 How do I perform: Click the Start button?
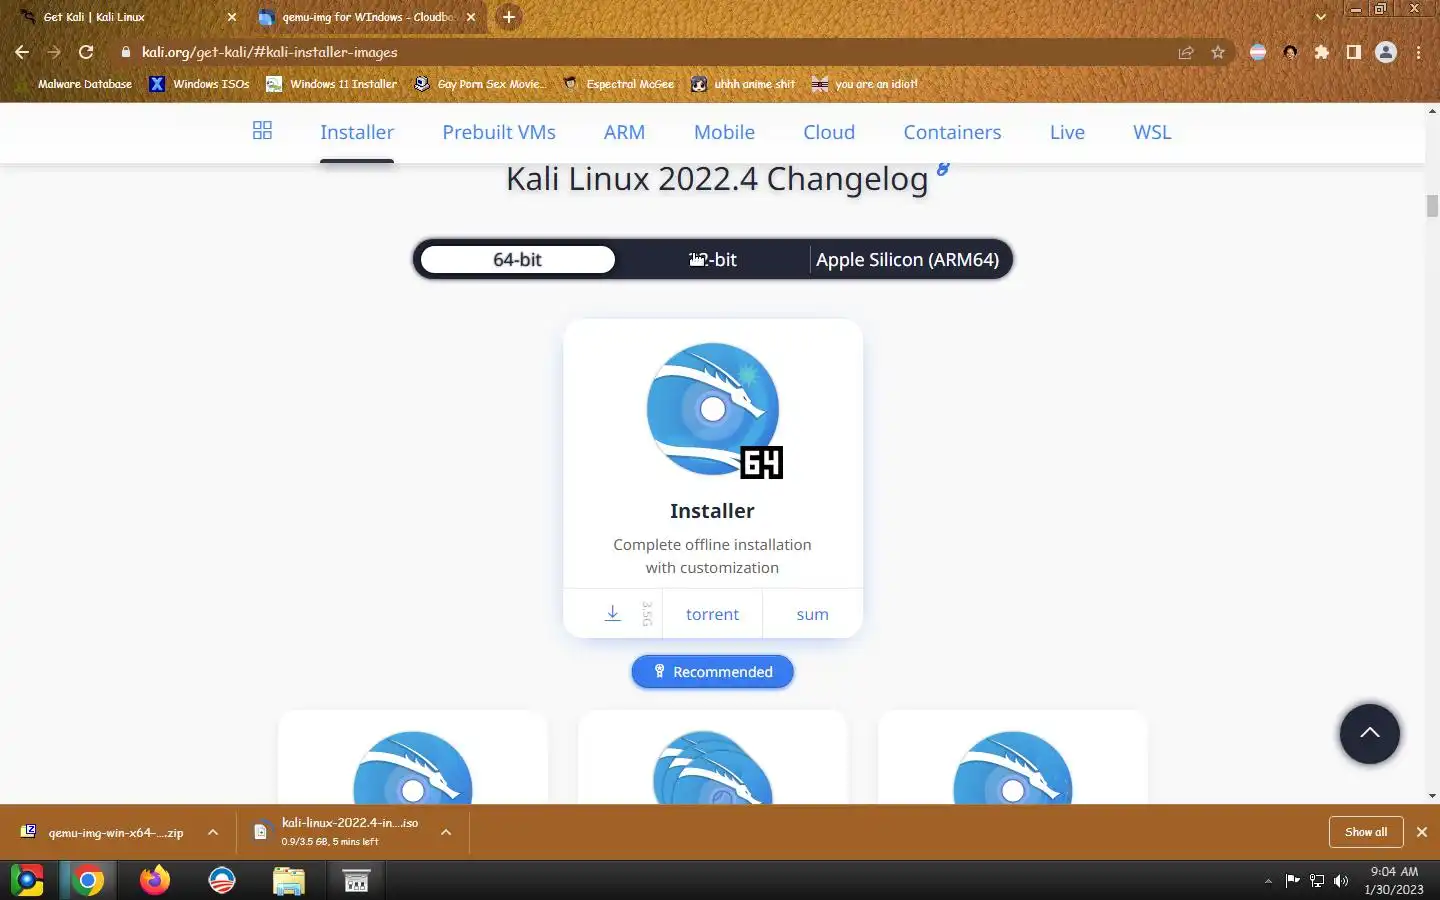click(x=27, y=880)
